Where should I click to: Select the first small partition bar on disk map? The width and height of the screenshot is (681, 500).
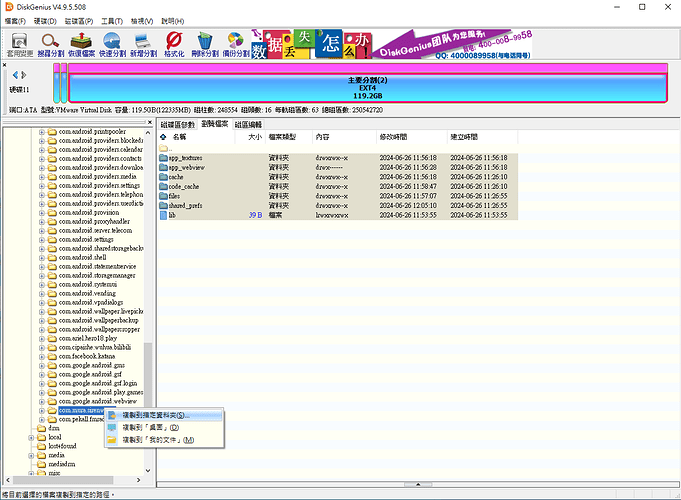(x=56, y=83)
